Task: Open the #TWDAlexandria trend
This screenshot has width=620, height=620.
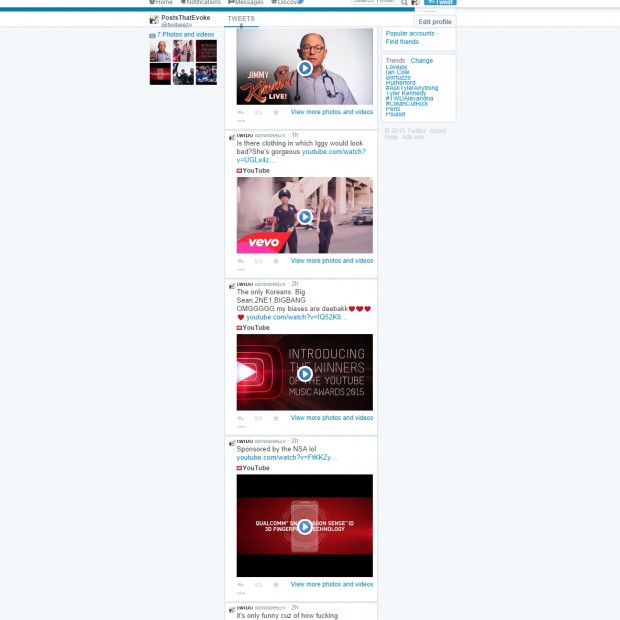Action: [409, 98]
